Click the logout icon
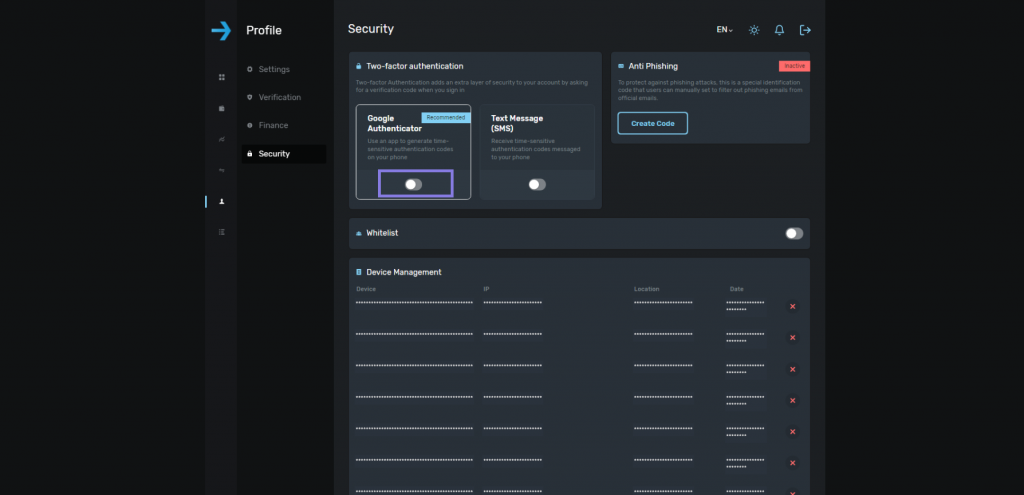 805,30
